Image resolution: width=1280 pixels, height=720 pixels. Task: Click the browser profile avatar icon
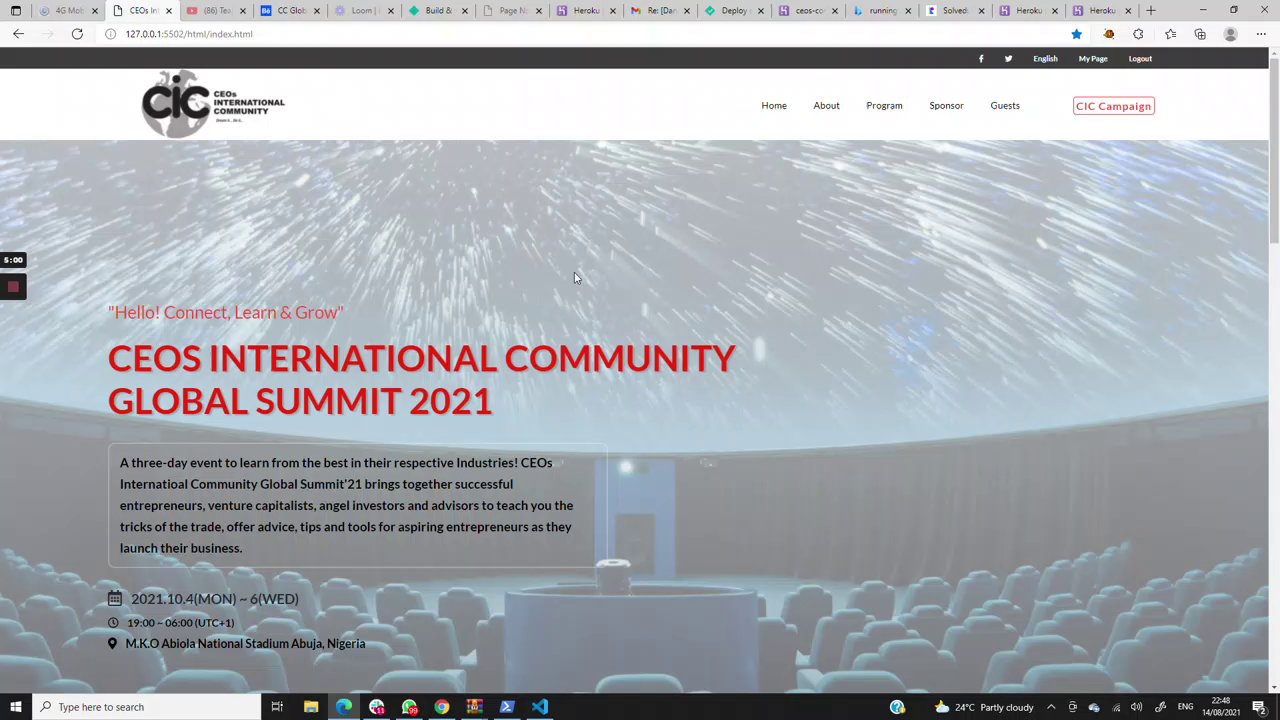click(x=1230, y=34)
